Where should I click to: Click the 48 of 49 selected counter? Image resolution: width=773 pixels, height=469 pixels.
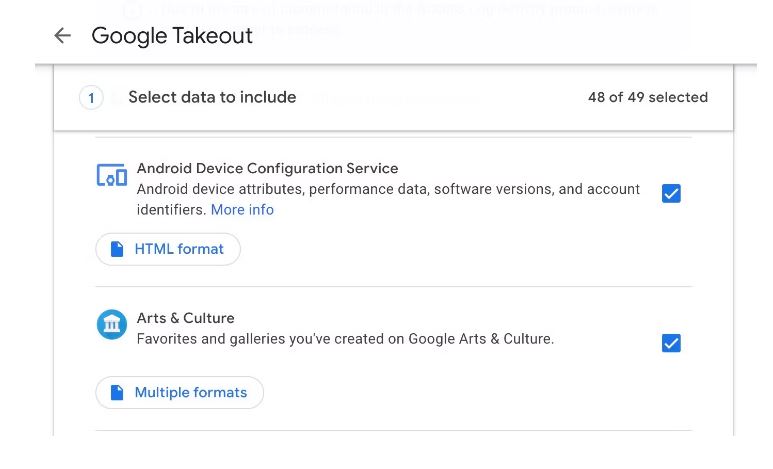(x=647, y=98)
